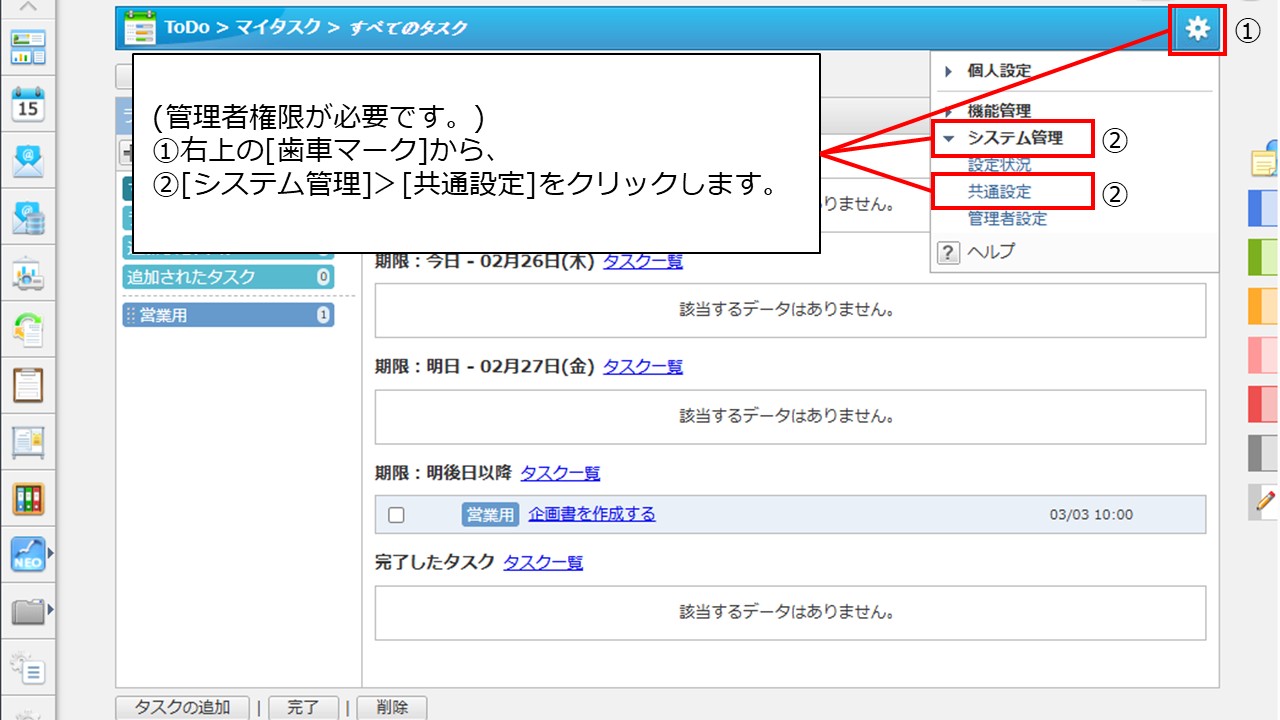Click the 営業用 tag on the task
Screen dimensions: 1280x720
pyautogui.click(x=489, y=515)
